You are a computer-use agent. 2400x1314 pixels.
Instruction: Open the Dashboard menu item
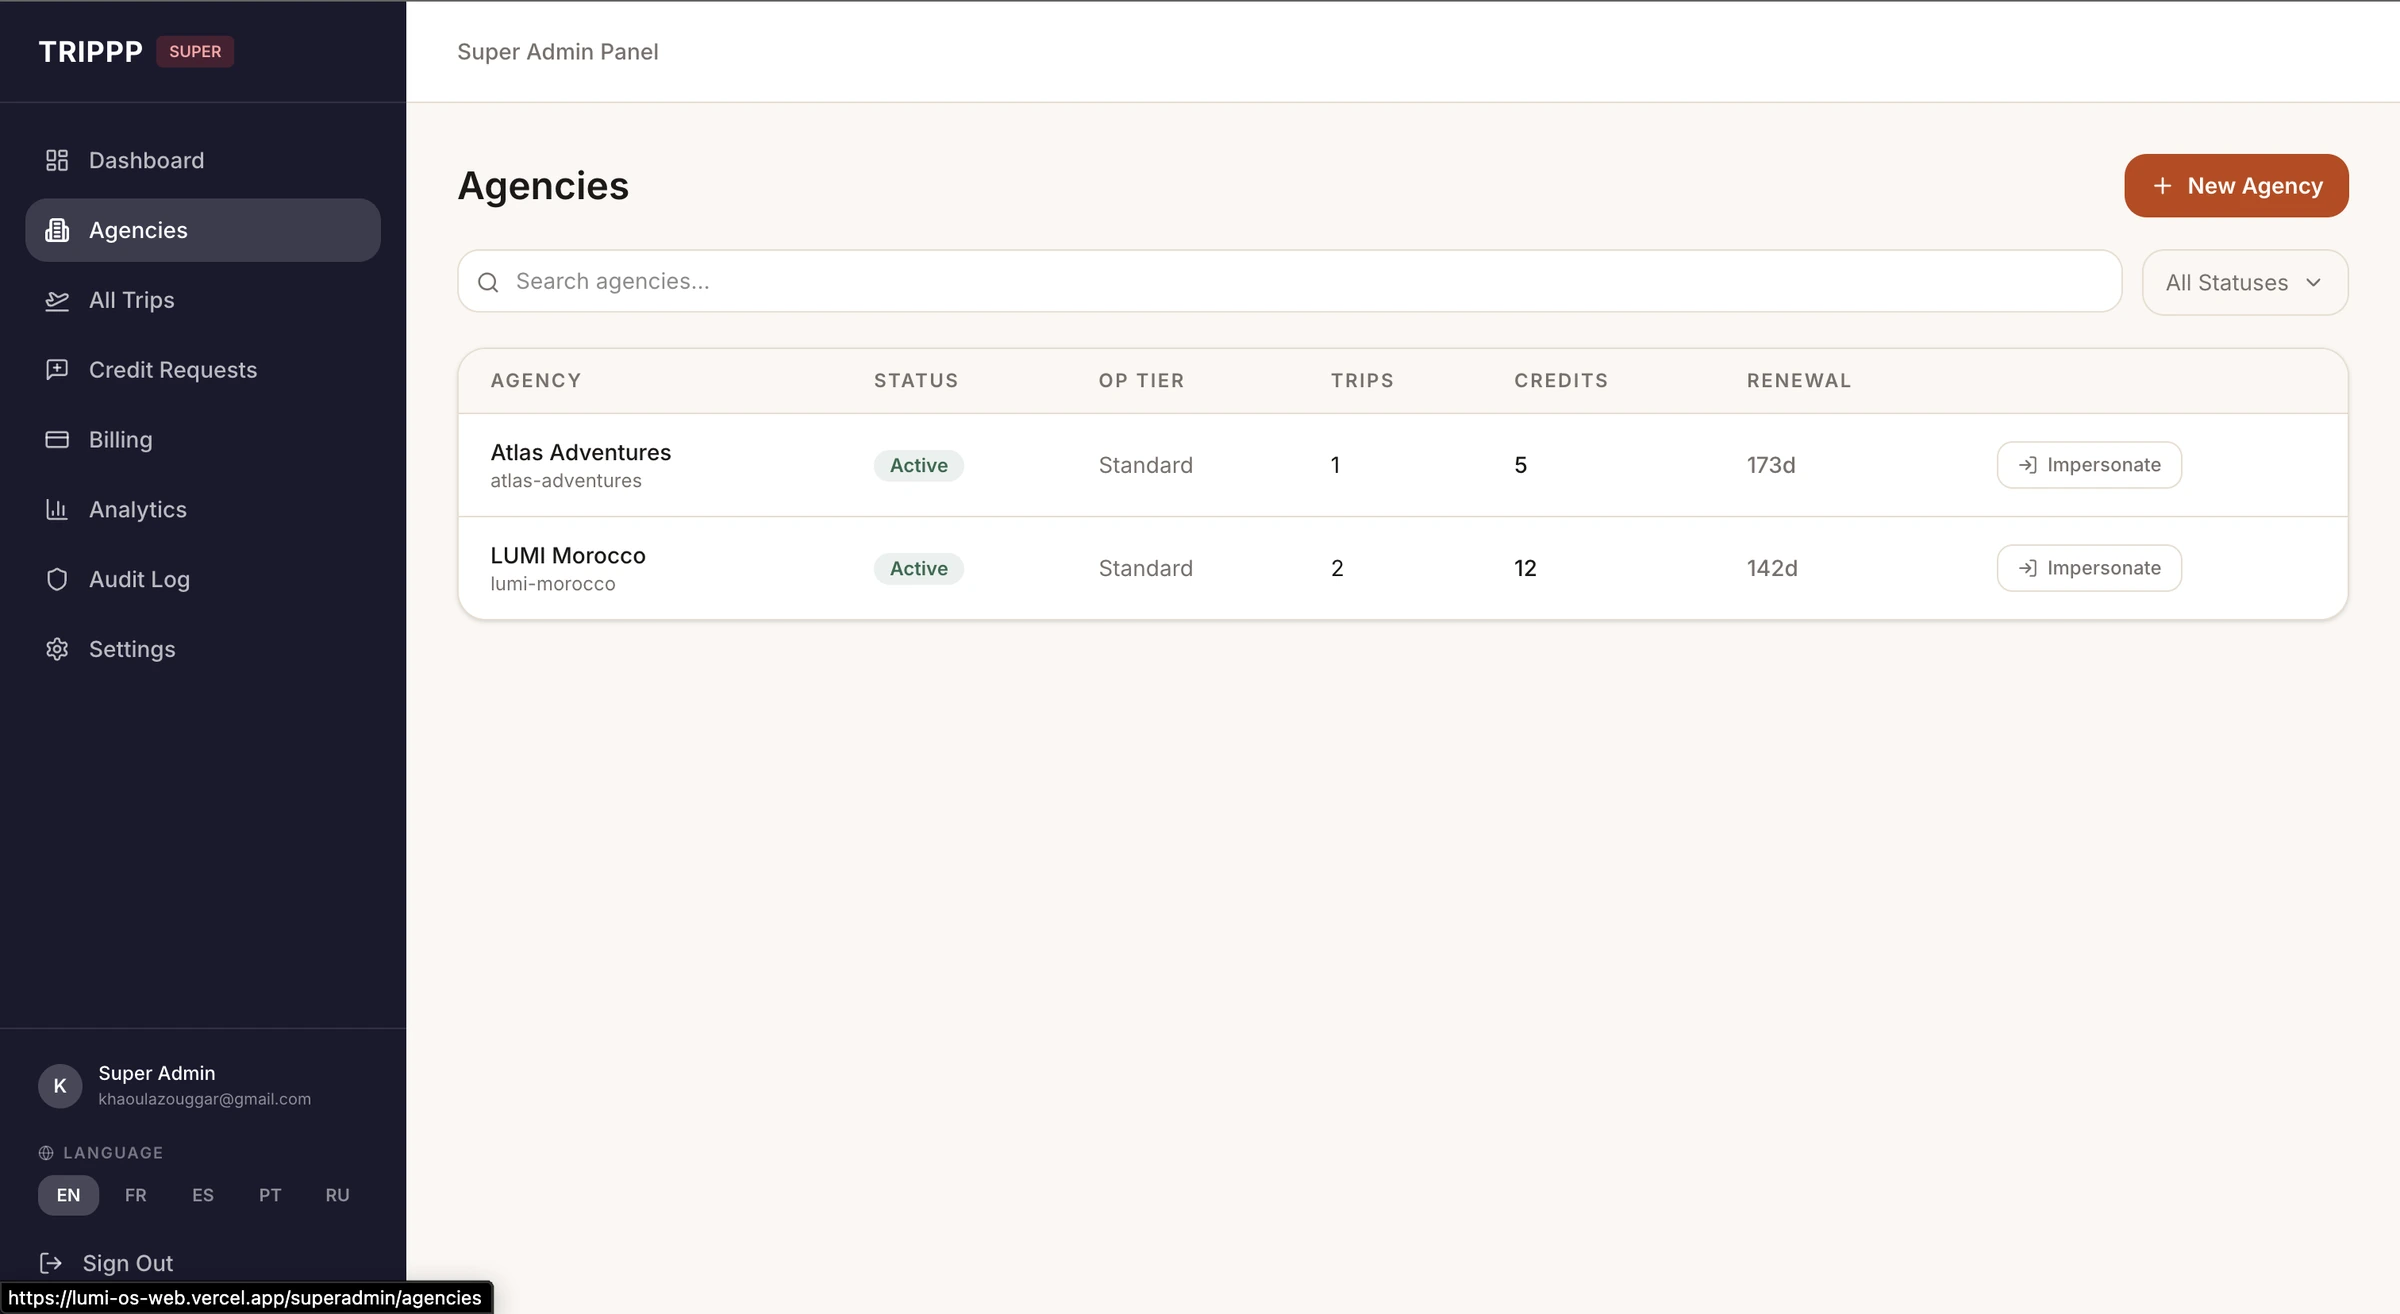203,160
